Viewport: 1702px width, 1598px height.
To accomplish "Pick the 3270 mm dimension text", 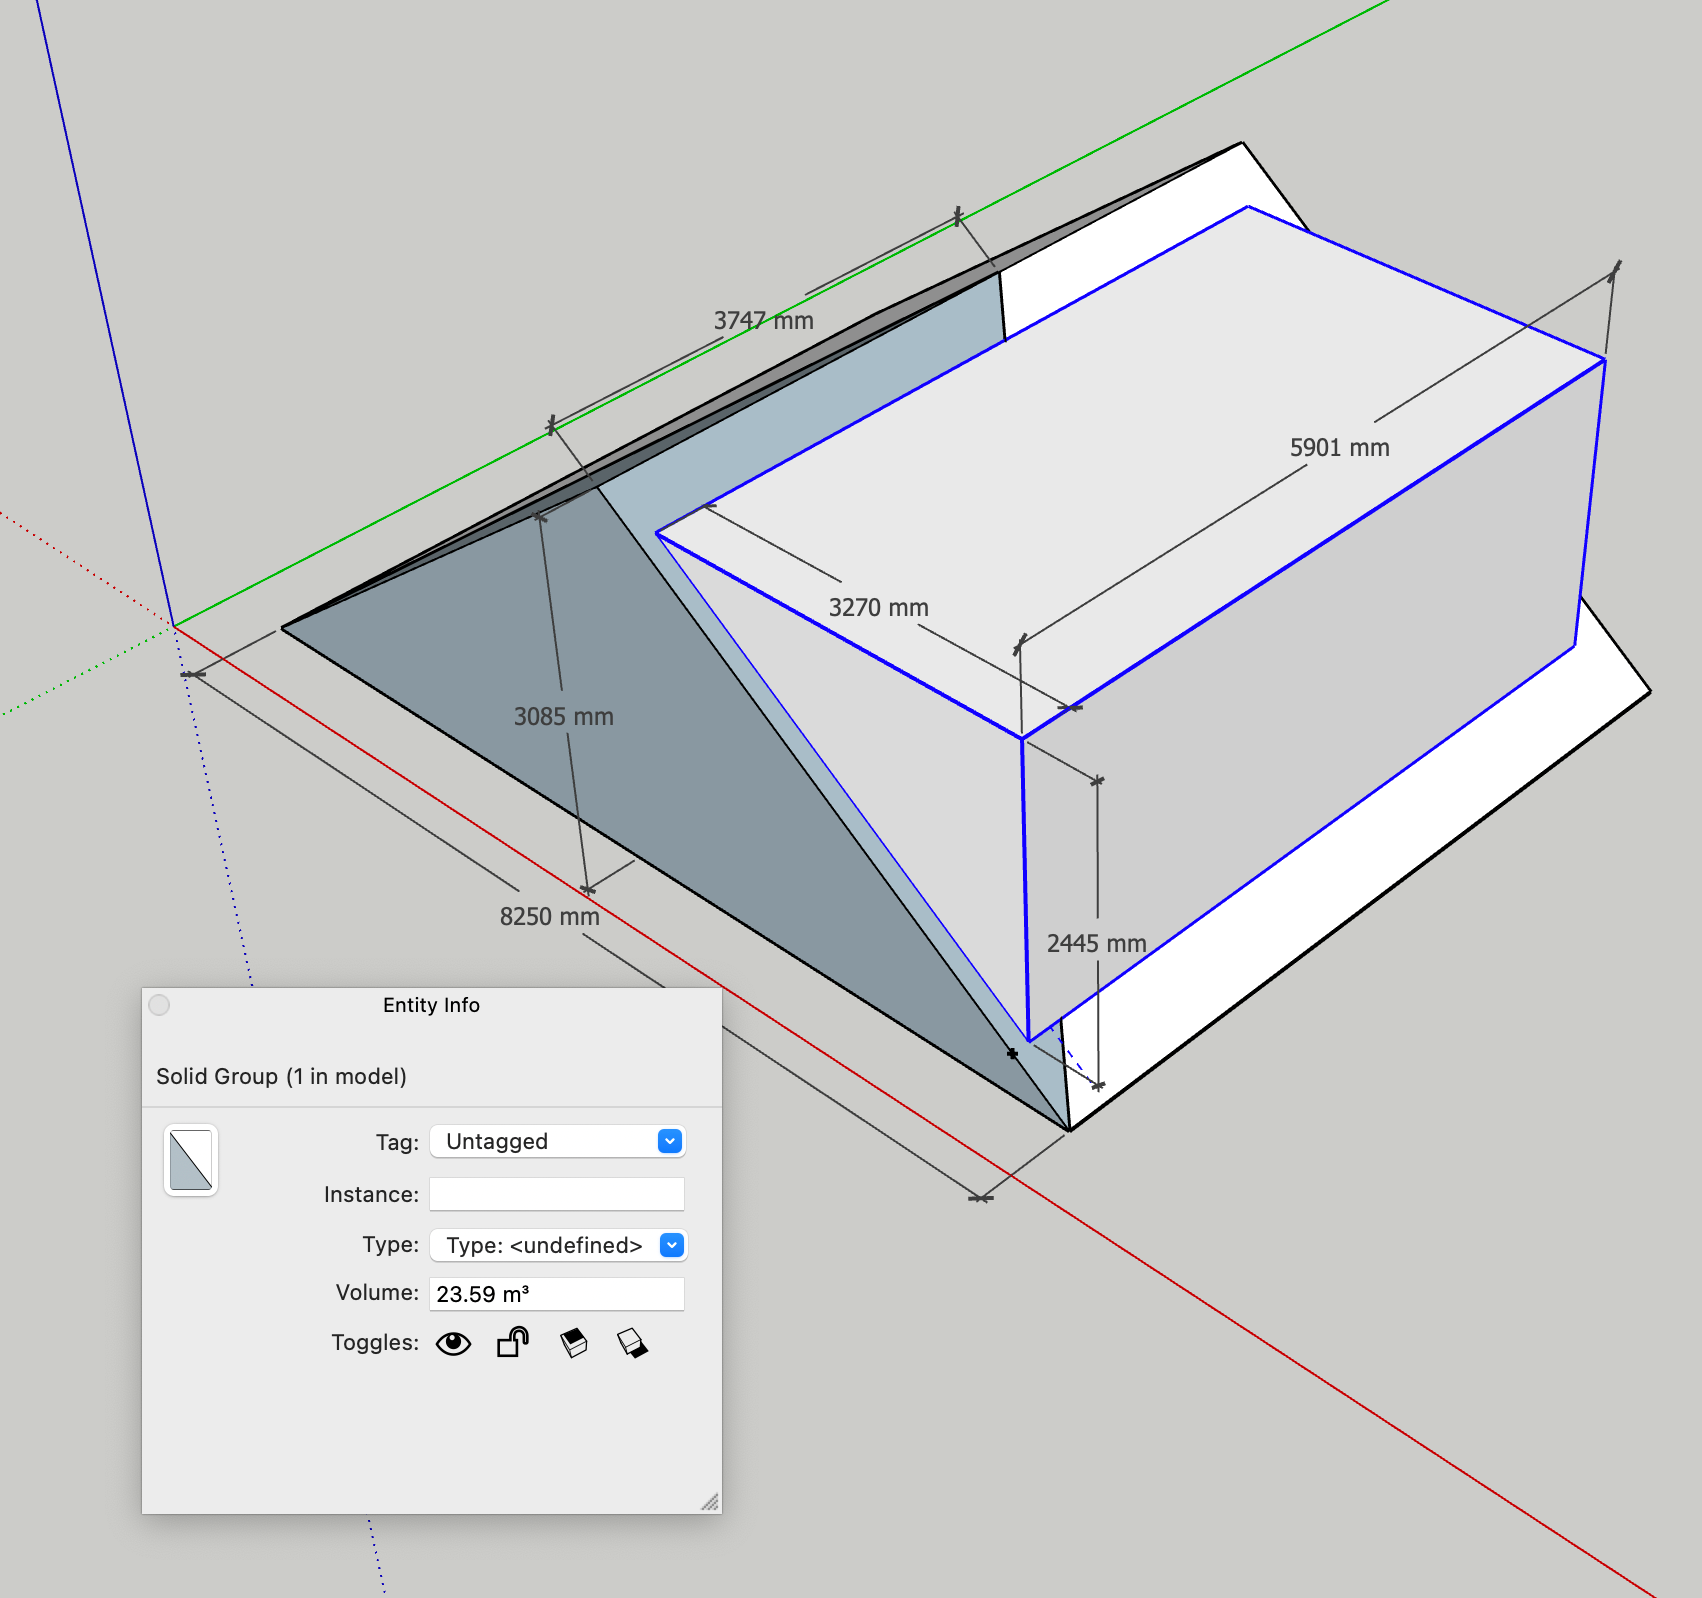I will (878, 608).
